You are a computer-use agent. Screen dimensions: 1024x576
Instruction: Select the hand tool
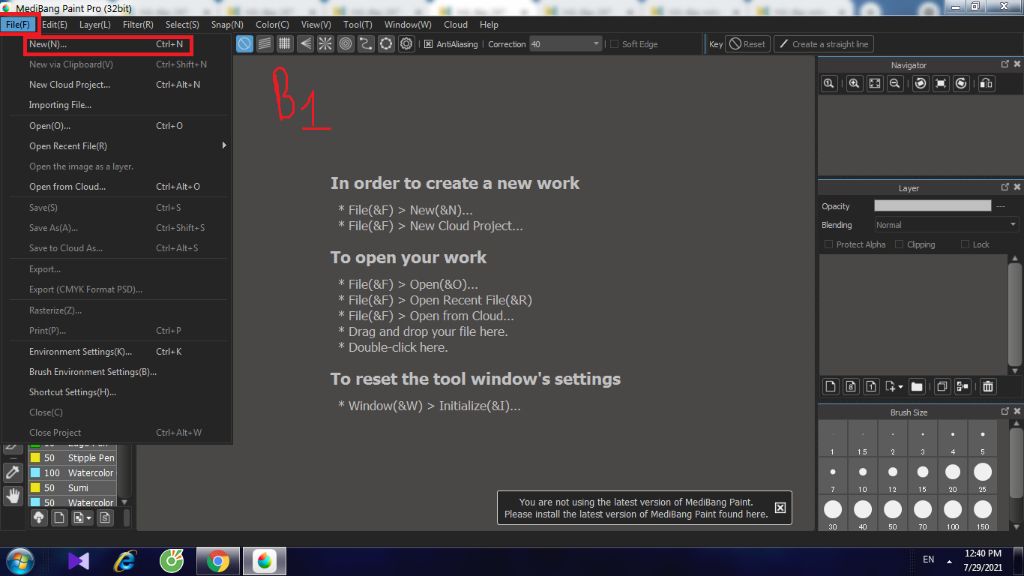point(12,496)
